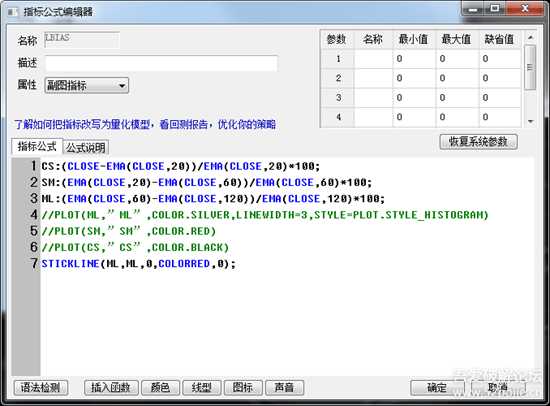
Task: Click the 线型 line style button
Action: click(202, 388)
